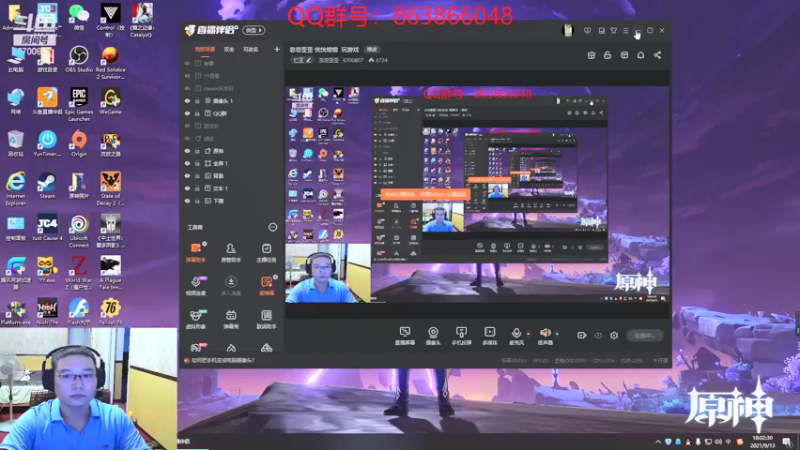Toggle visibility of 摄像头 1 layer
Screen dimensions: 800x450
pos(187,101)
